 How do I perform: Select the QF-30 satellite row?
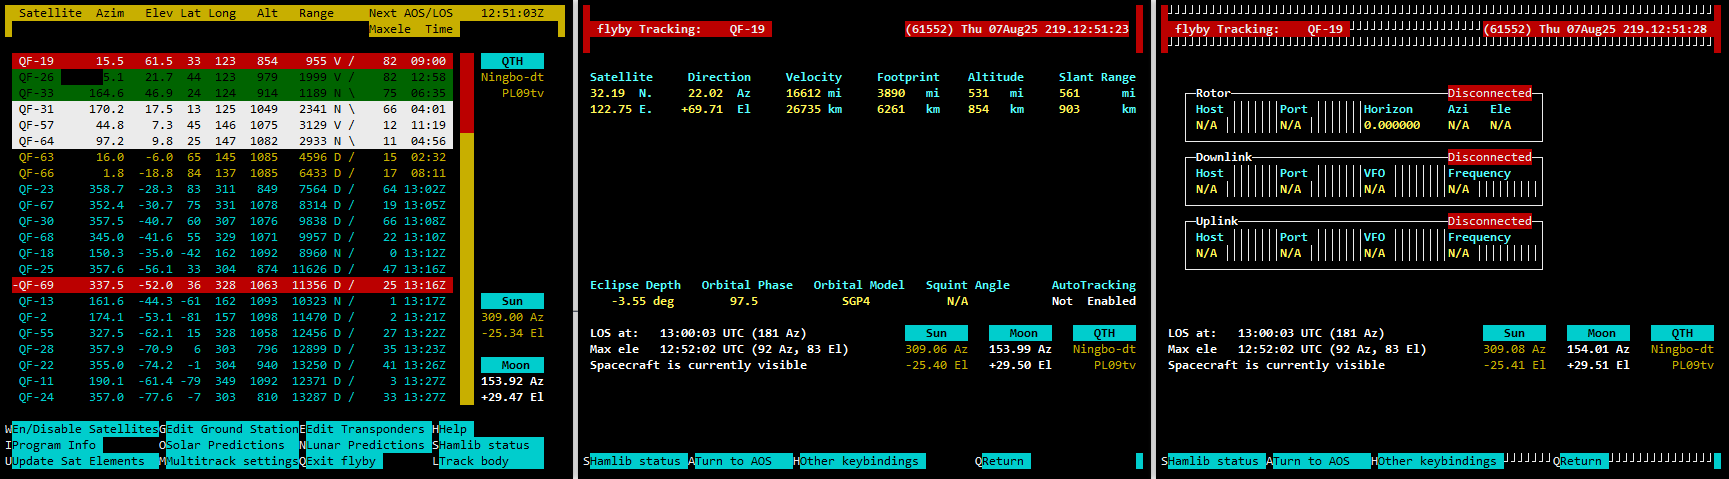point(232,221)
